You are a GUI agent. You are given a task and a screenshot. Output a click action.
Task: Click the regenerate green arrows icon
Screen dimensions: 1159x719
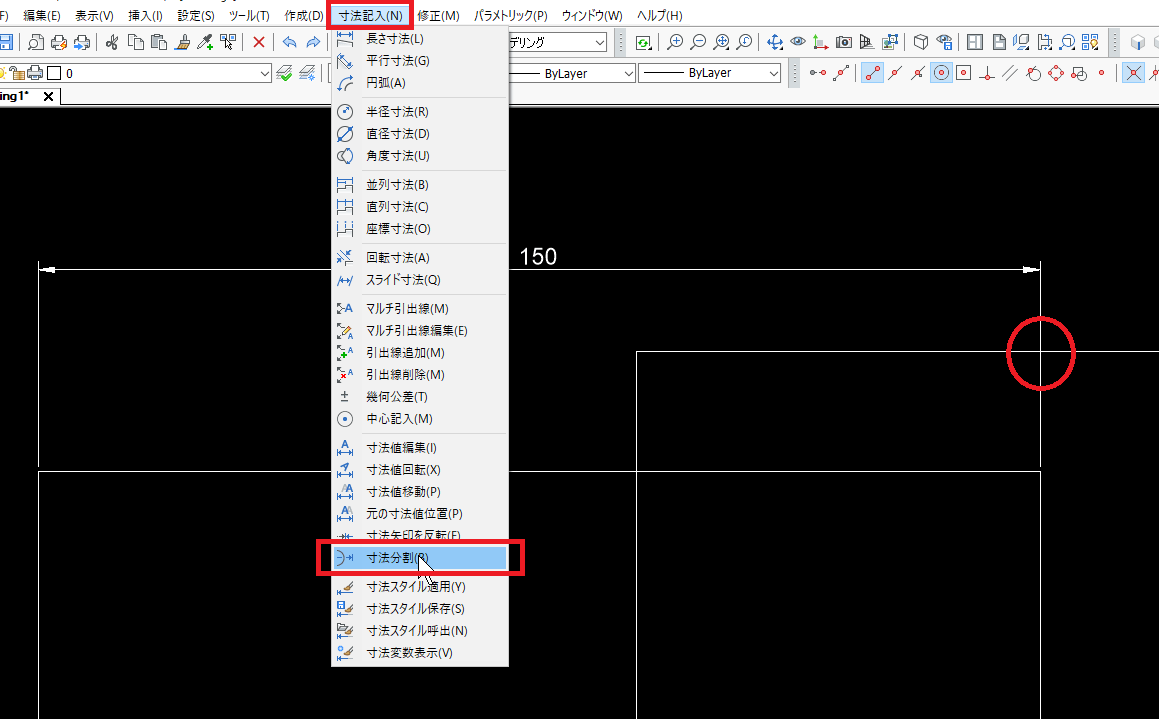643,43
